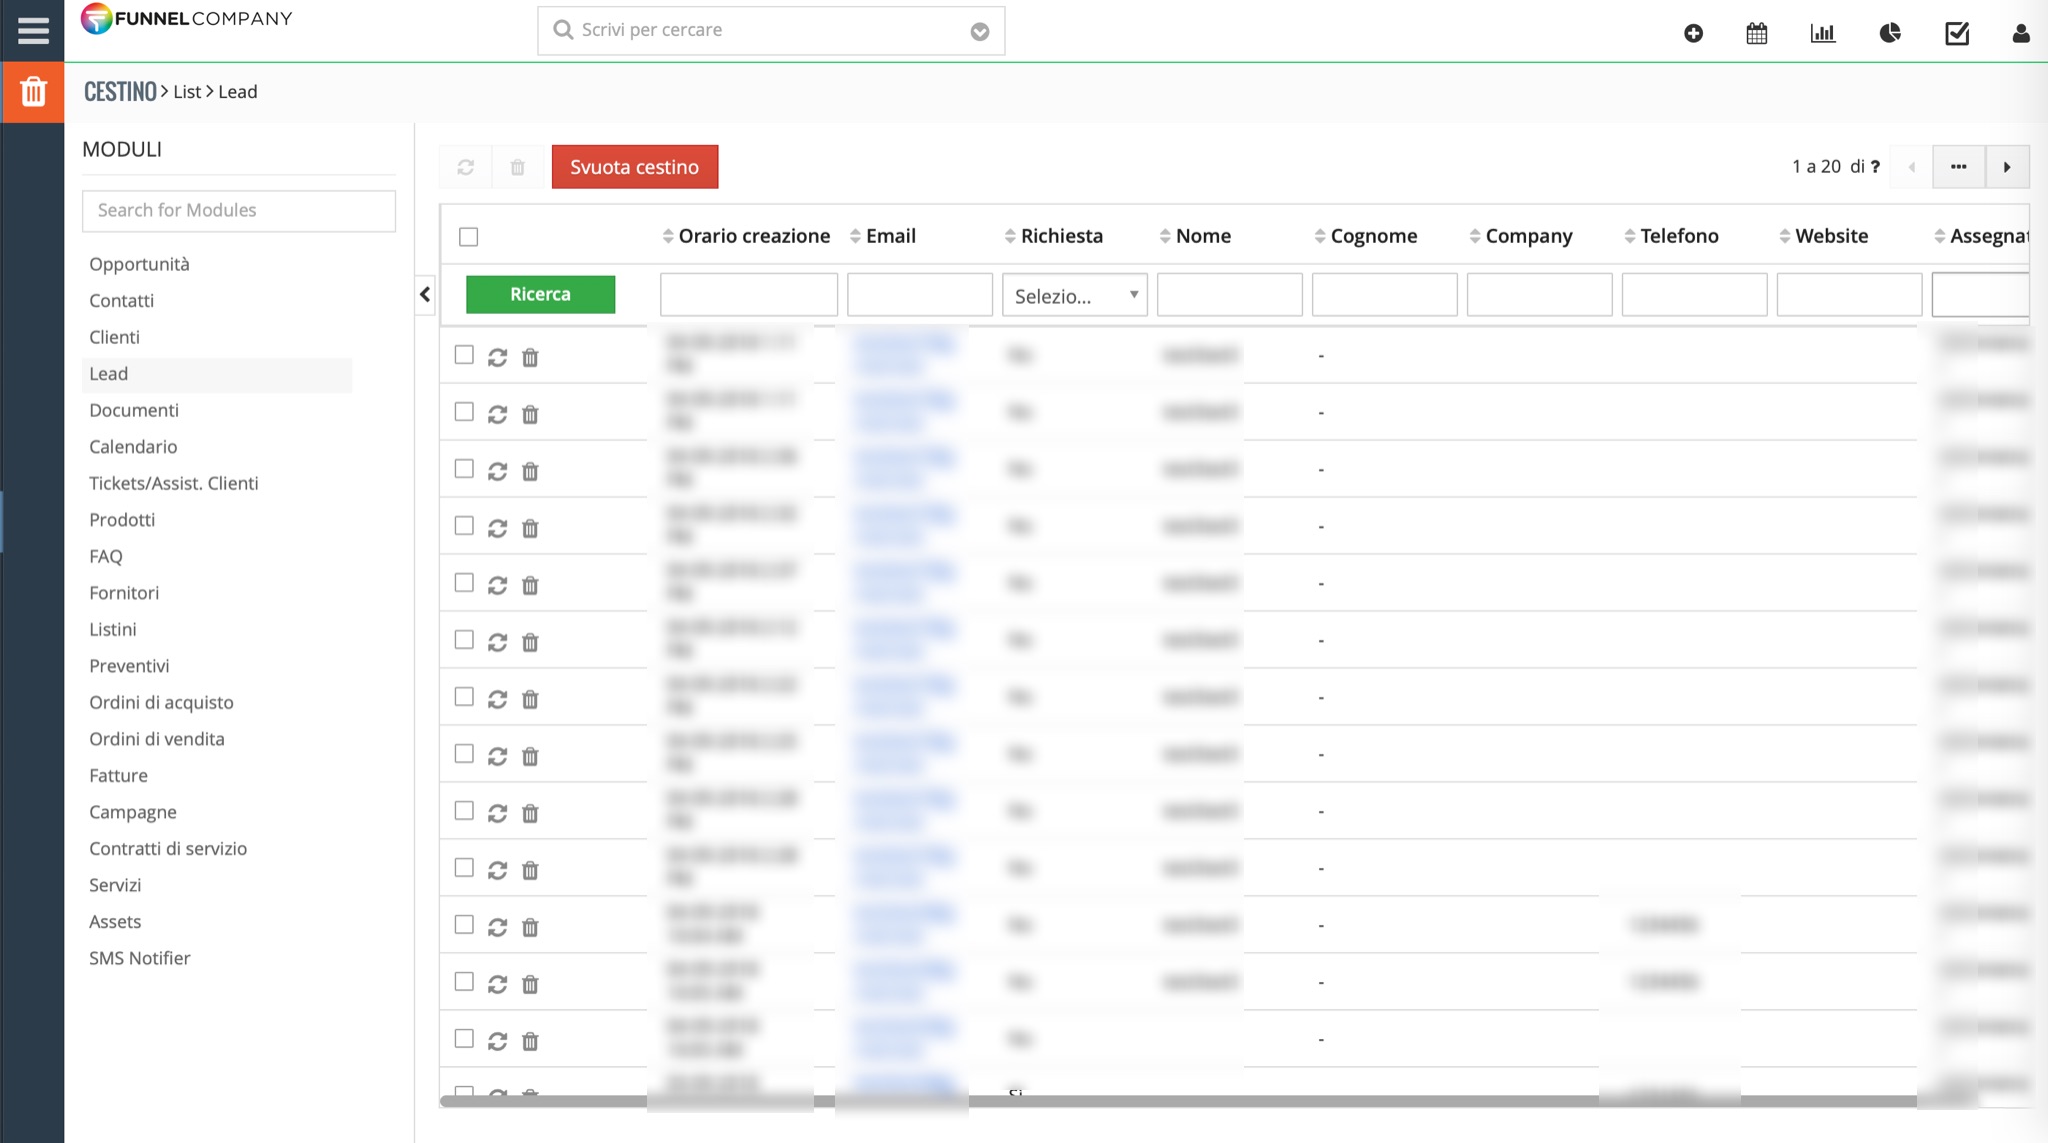Check the third lead row checkbox

coord(464,469)
